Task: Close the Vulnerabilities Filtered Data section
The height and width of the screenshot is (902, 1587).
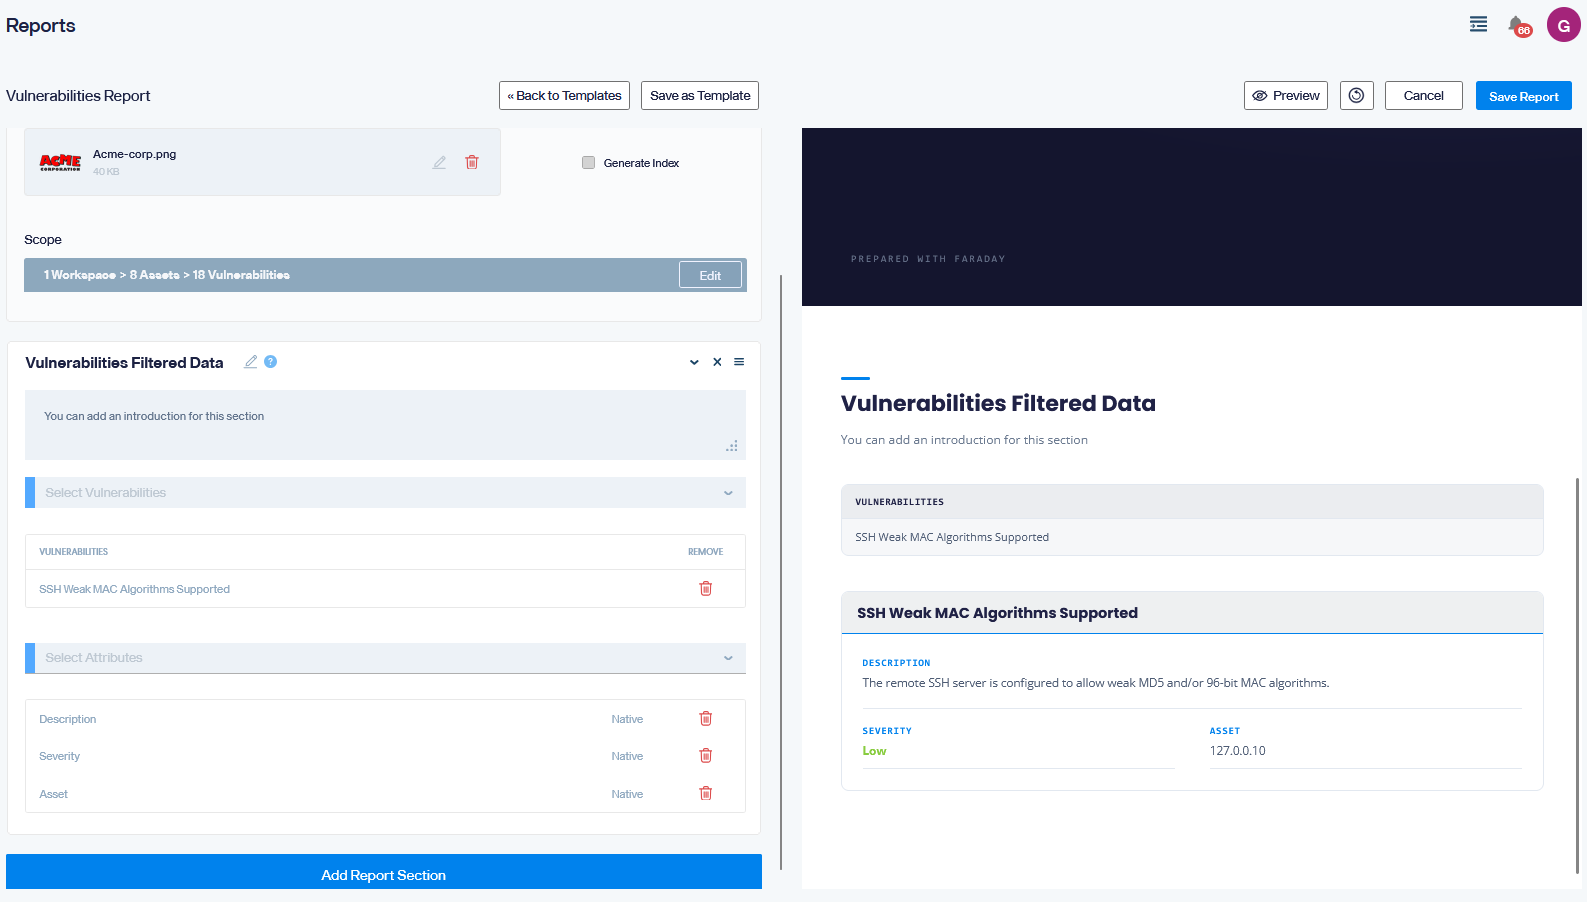Action: (717, 362)
